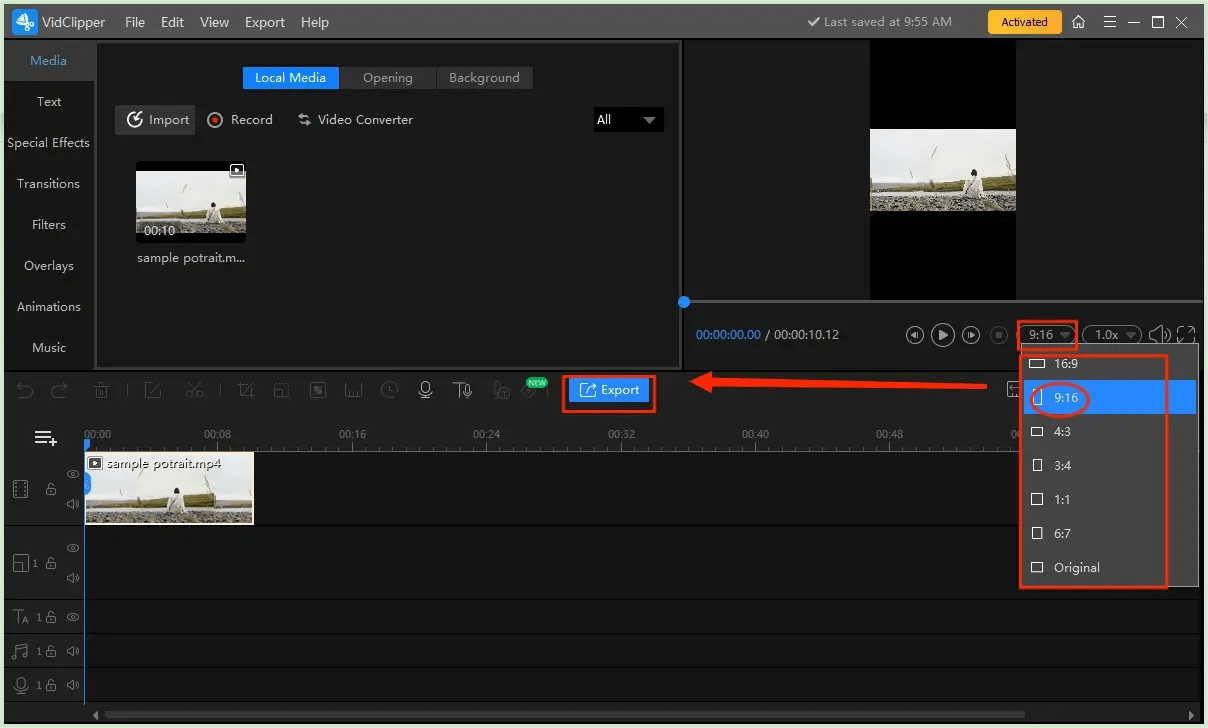
Task: Open the voiceover Record microphone tool
Action: click(425, 390)
